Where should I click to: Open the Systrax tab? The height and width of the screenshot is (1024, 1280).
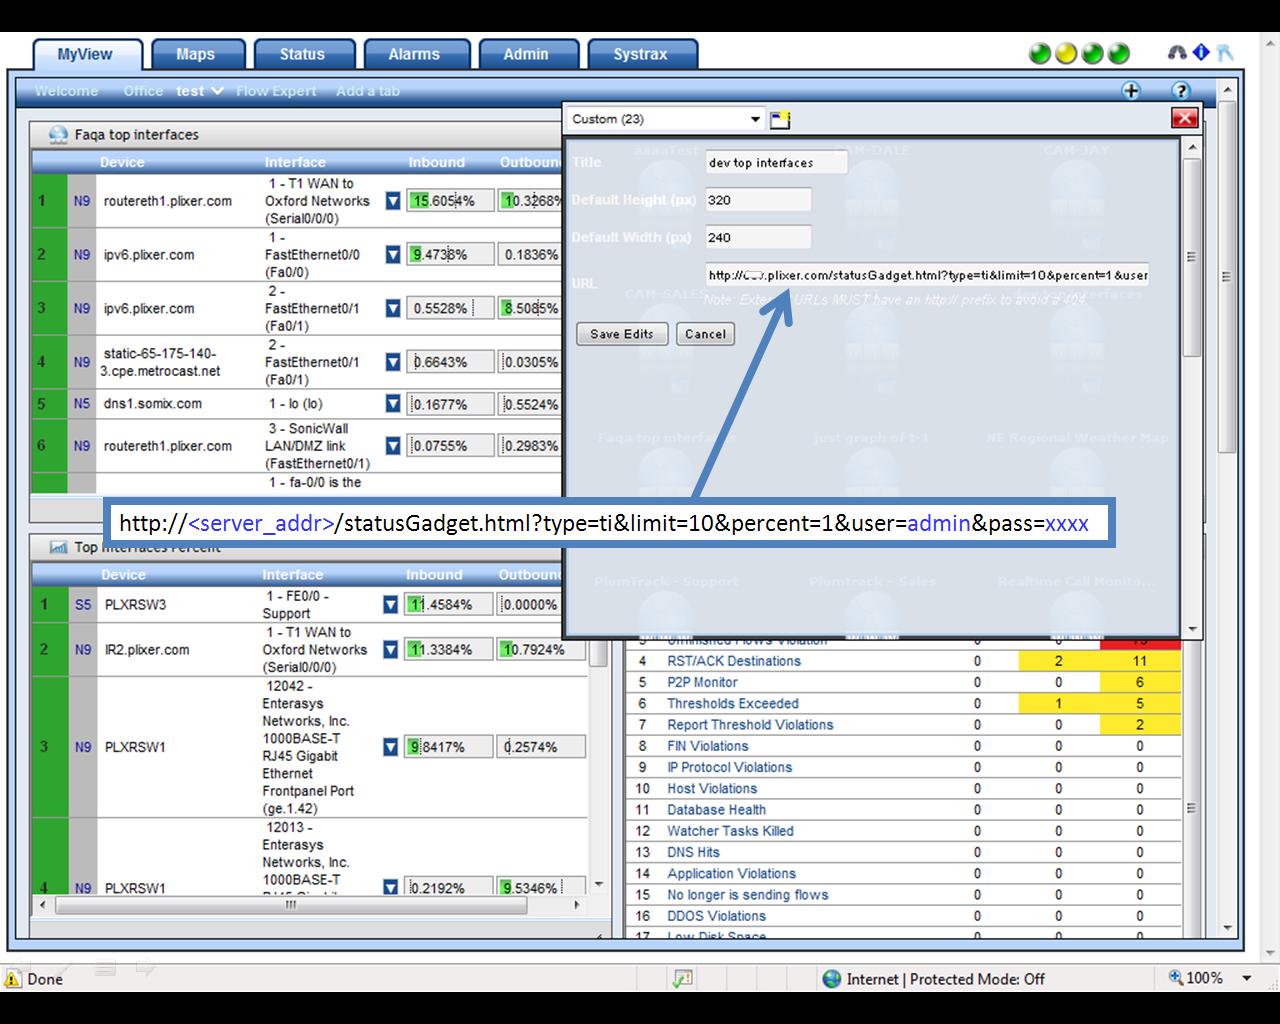tap(640, 54)
